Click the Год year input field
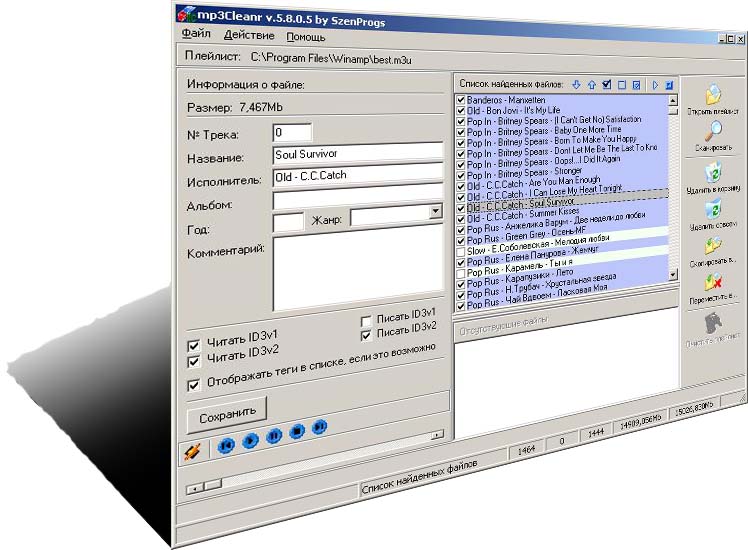 289,222
